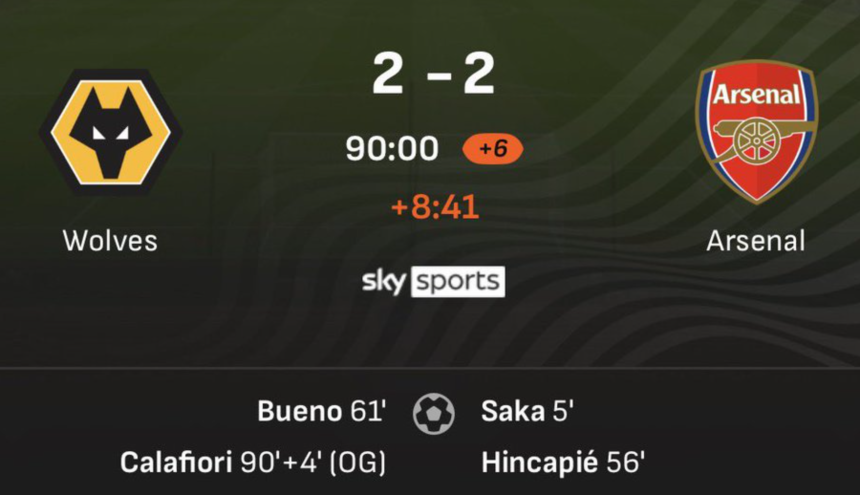This screenshot has height=495, width=860.
Task: Click the Arsenal score digit on the right
Action: tap(479, 73)
